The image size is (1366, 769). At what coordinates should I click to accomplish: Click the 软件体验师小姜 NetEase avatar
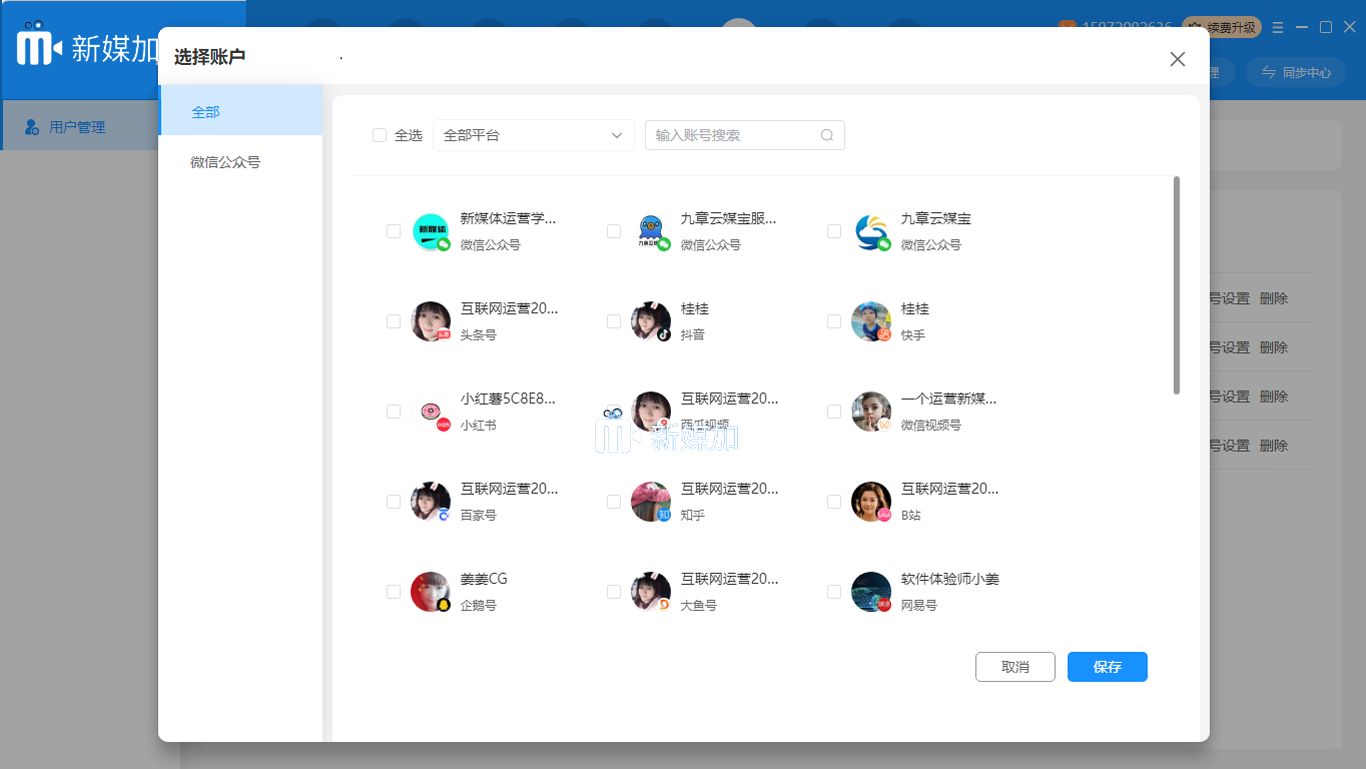pos(871,592)
